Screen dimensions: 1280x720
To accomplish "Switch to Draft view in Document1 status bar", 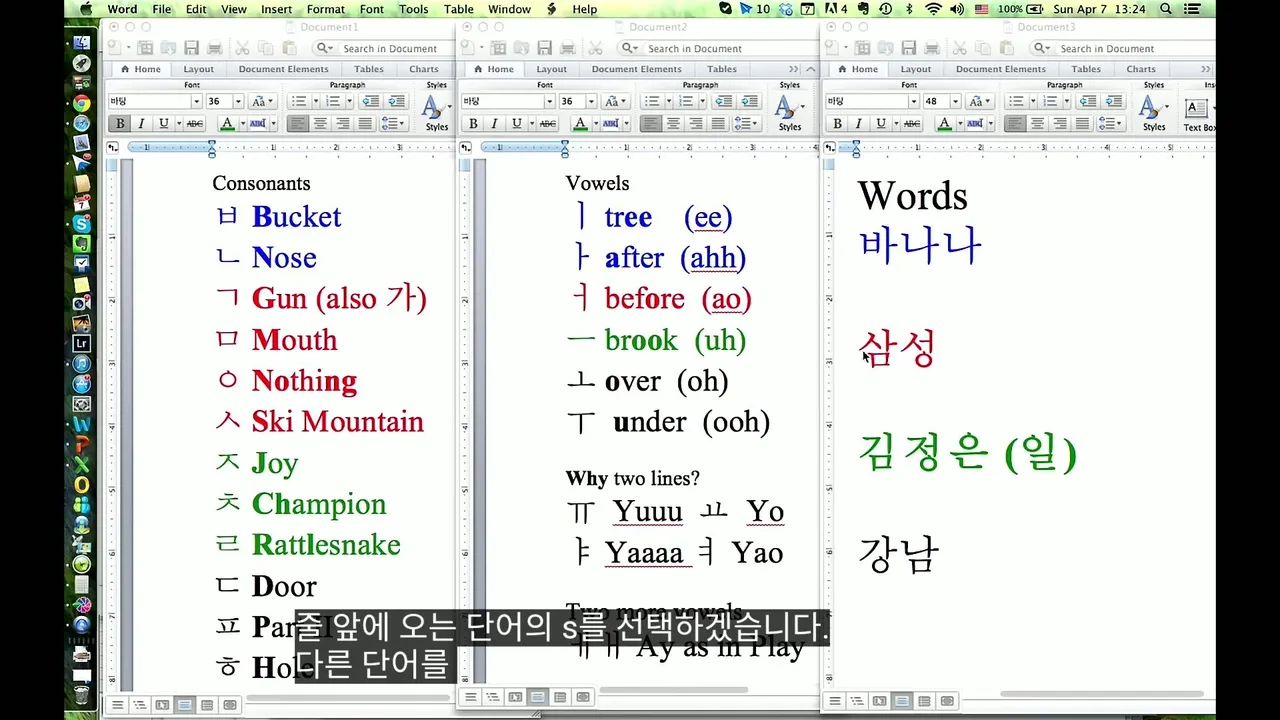I will [118, 705].
